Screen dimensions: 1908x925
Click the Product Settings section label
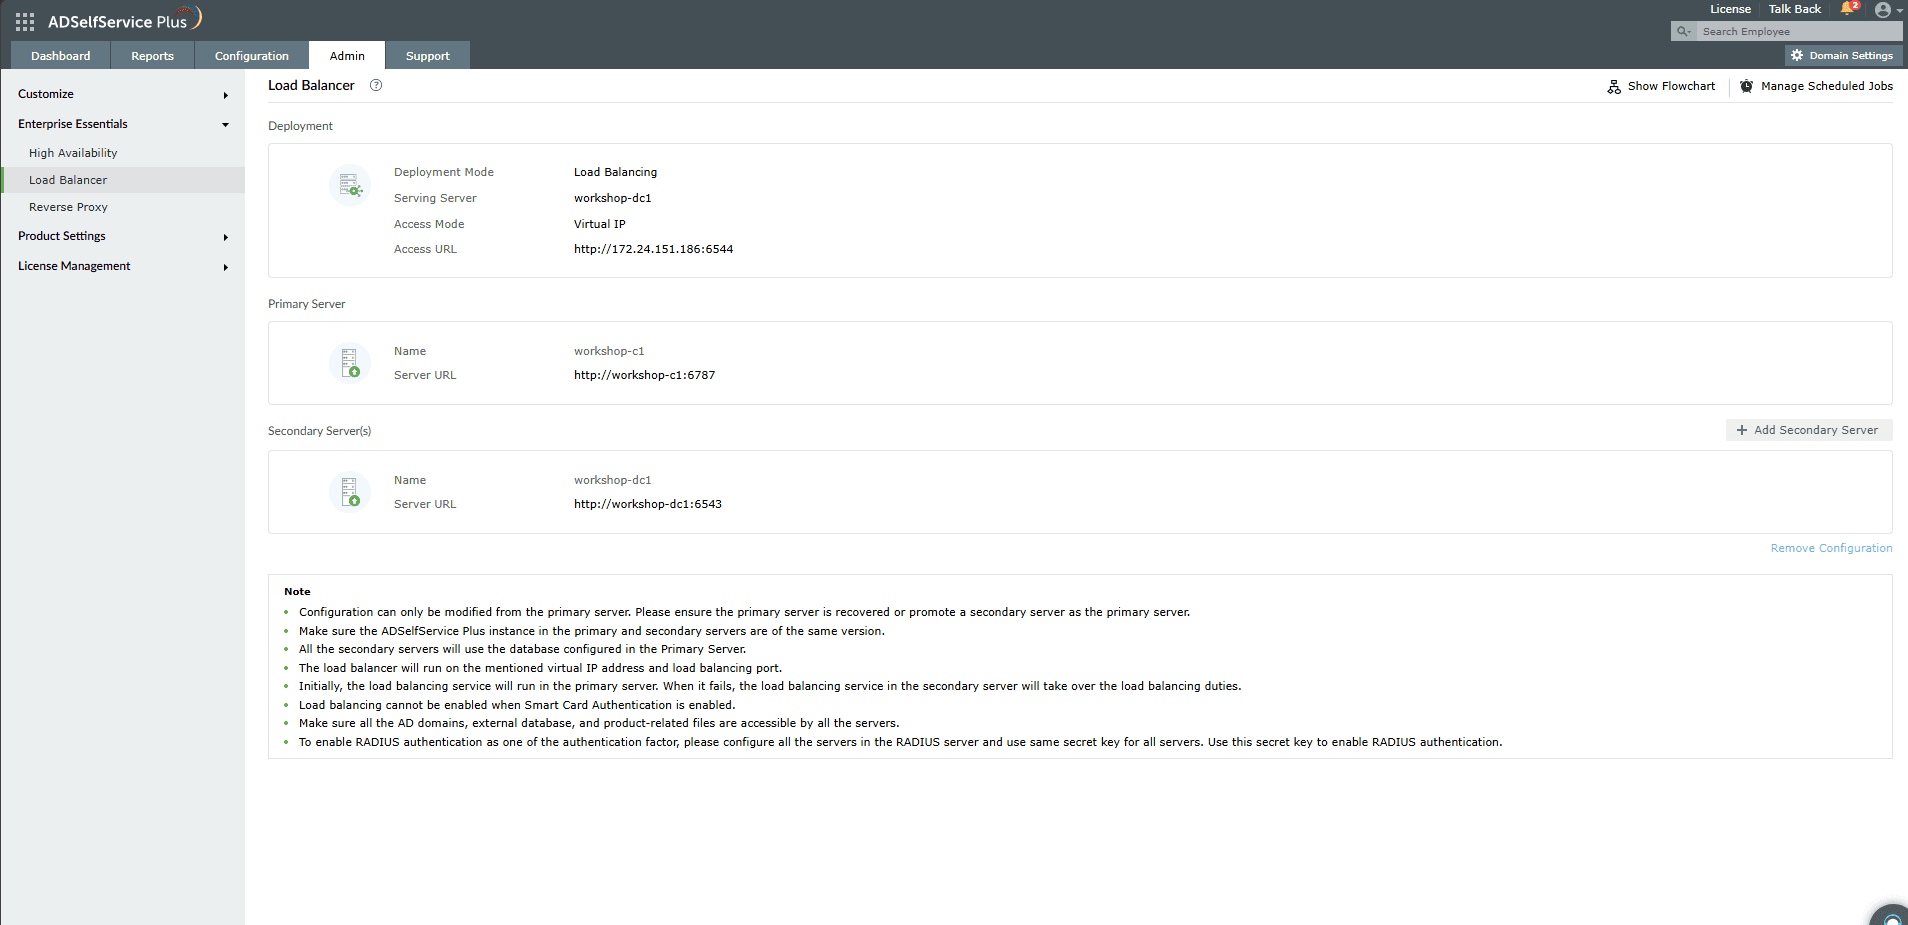(62, 236)
